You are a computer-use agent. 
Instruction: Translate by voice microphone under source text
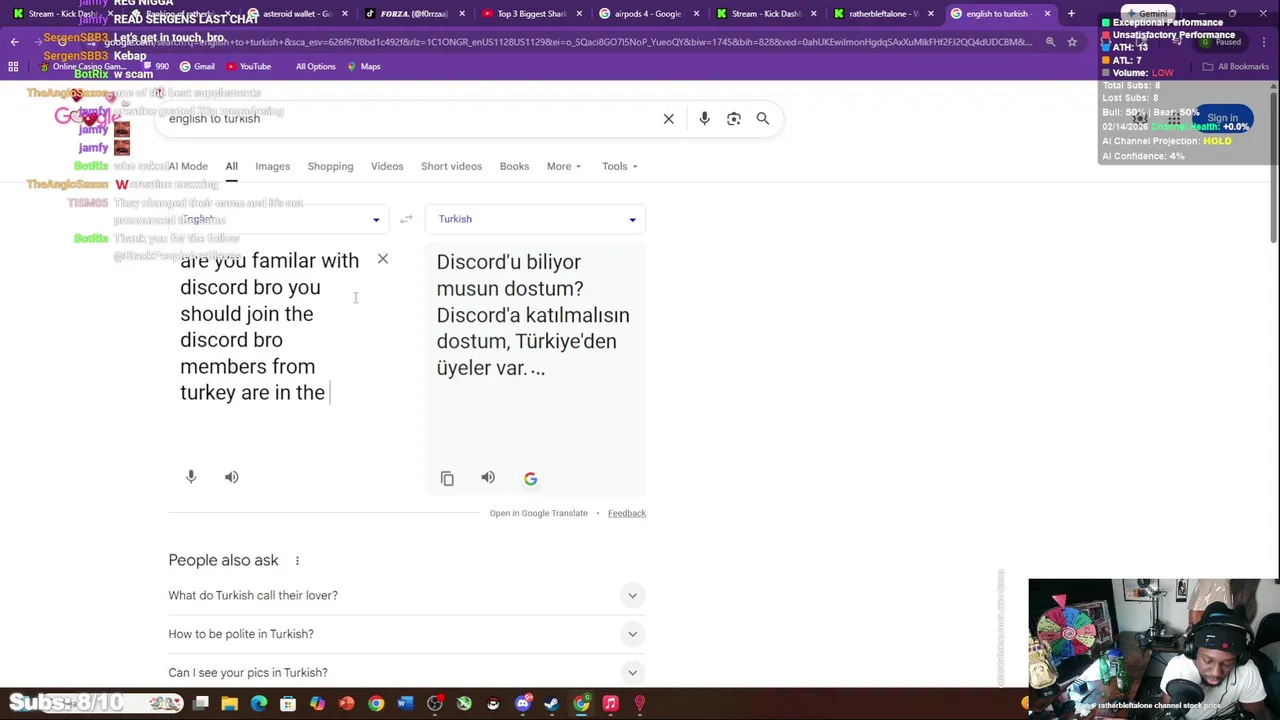(x=191, y=477)
